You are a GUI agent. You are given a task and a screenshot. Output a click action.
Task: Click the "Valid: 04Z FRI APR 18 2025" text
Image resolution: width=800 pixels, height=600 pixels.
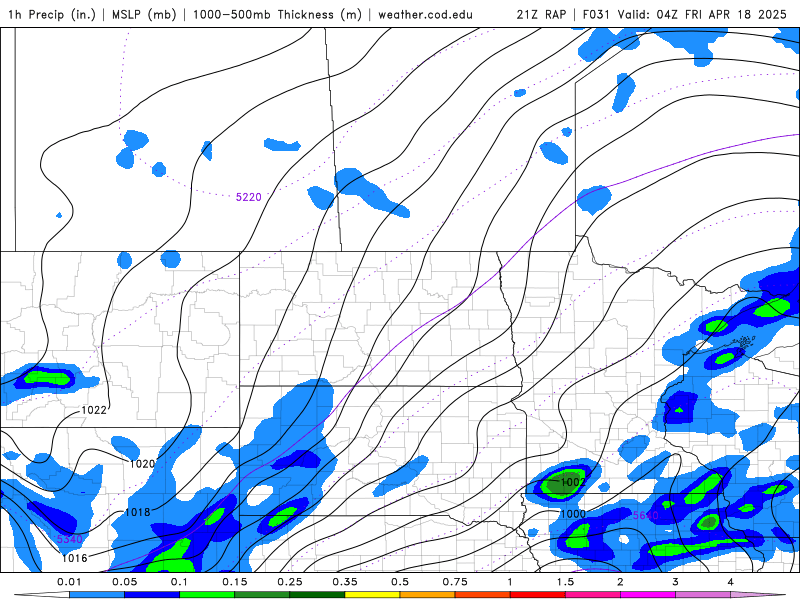tap(703, 14)
